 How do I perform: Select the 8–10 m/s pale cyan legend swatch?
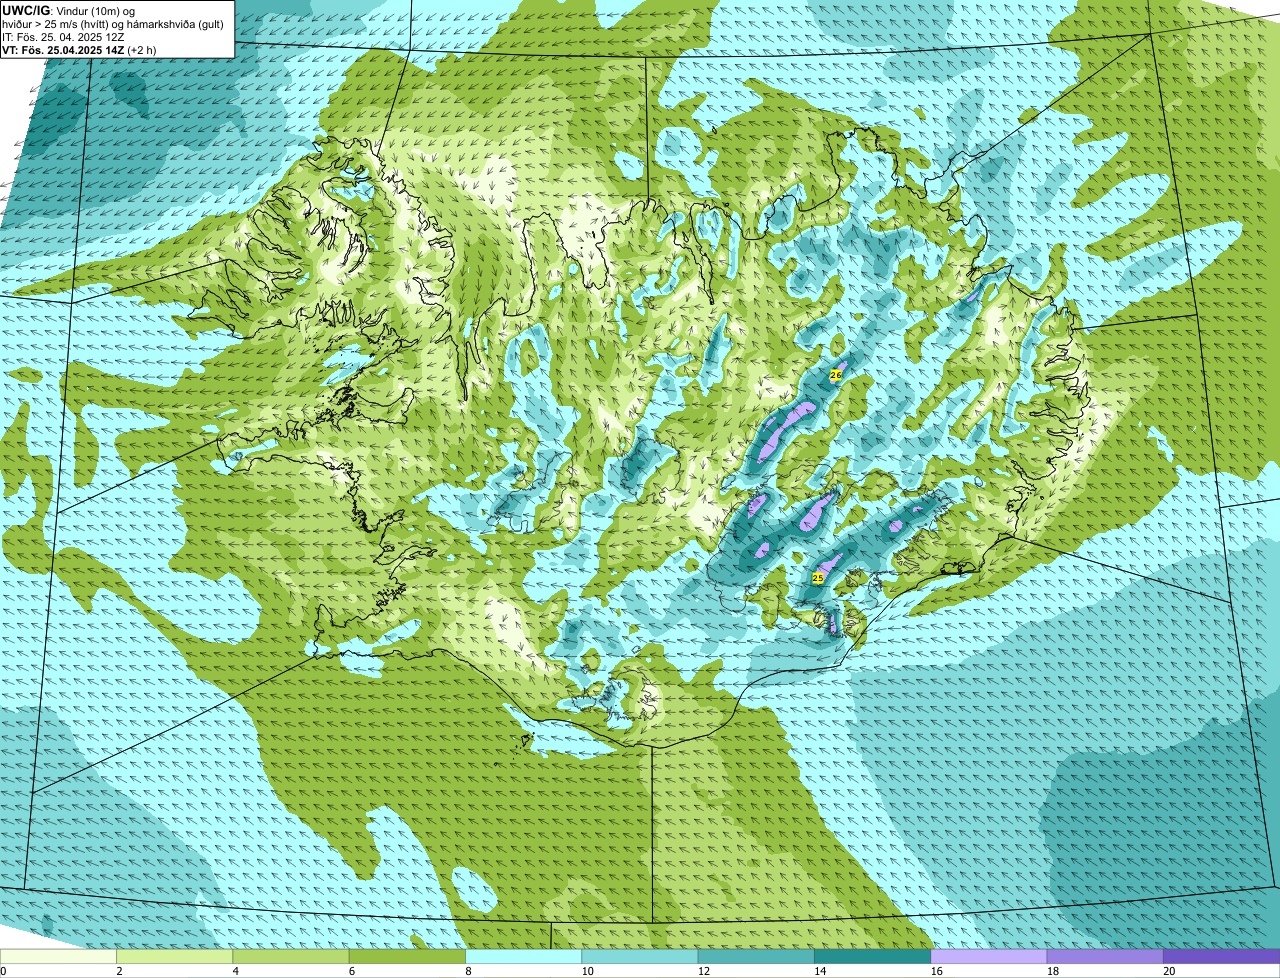click(523, 957)
